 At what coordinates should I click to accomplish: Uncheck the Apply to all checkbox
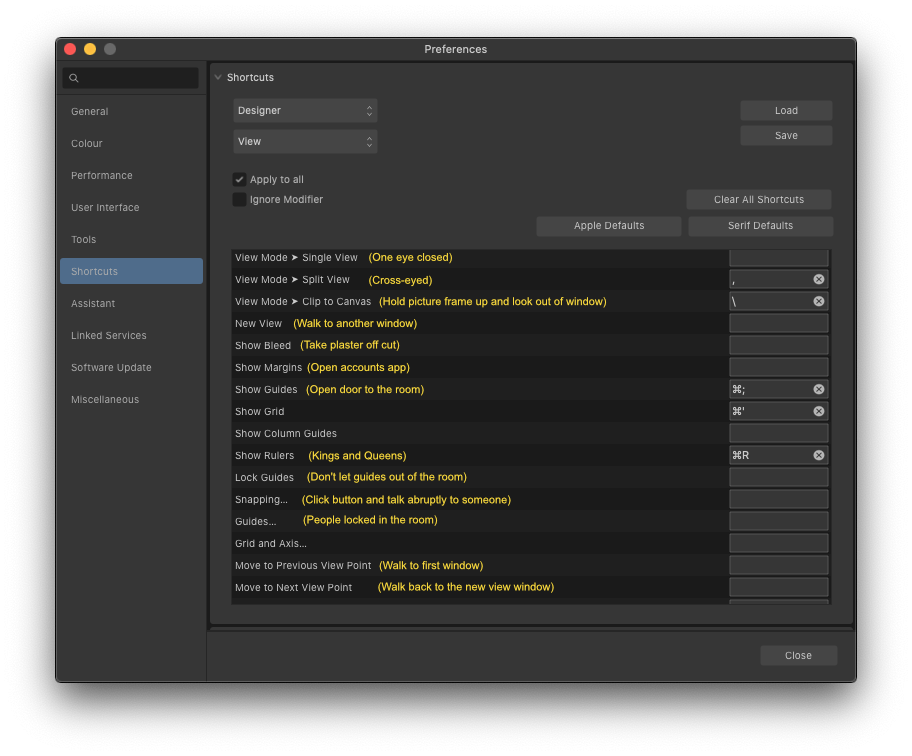(x=239, y=179)
